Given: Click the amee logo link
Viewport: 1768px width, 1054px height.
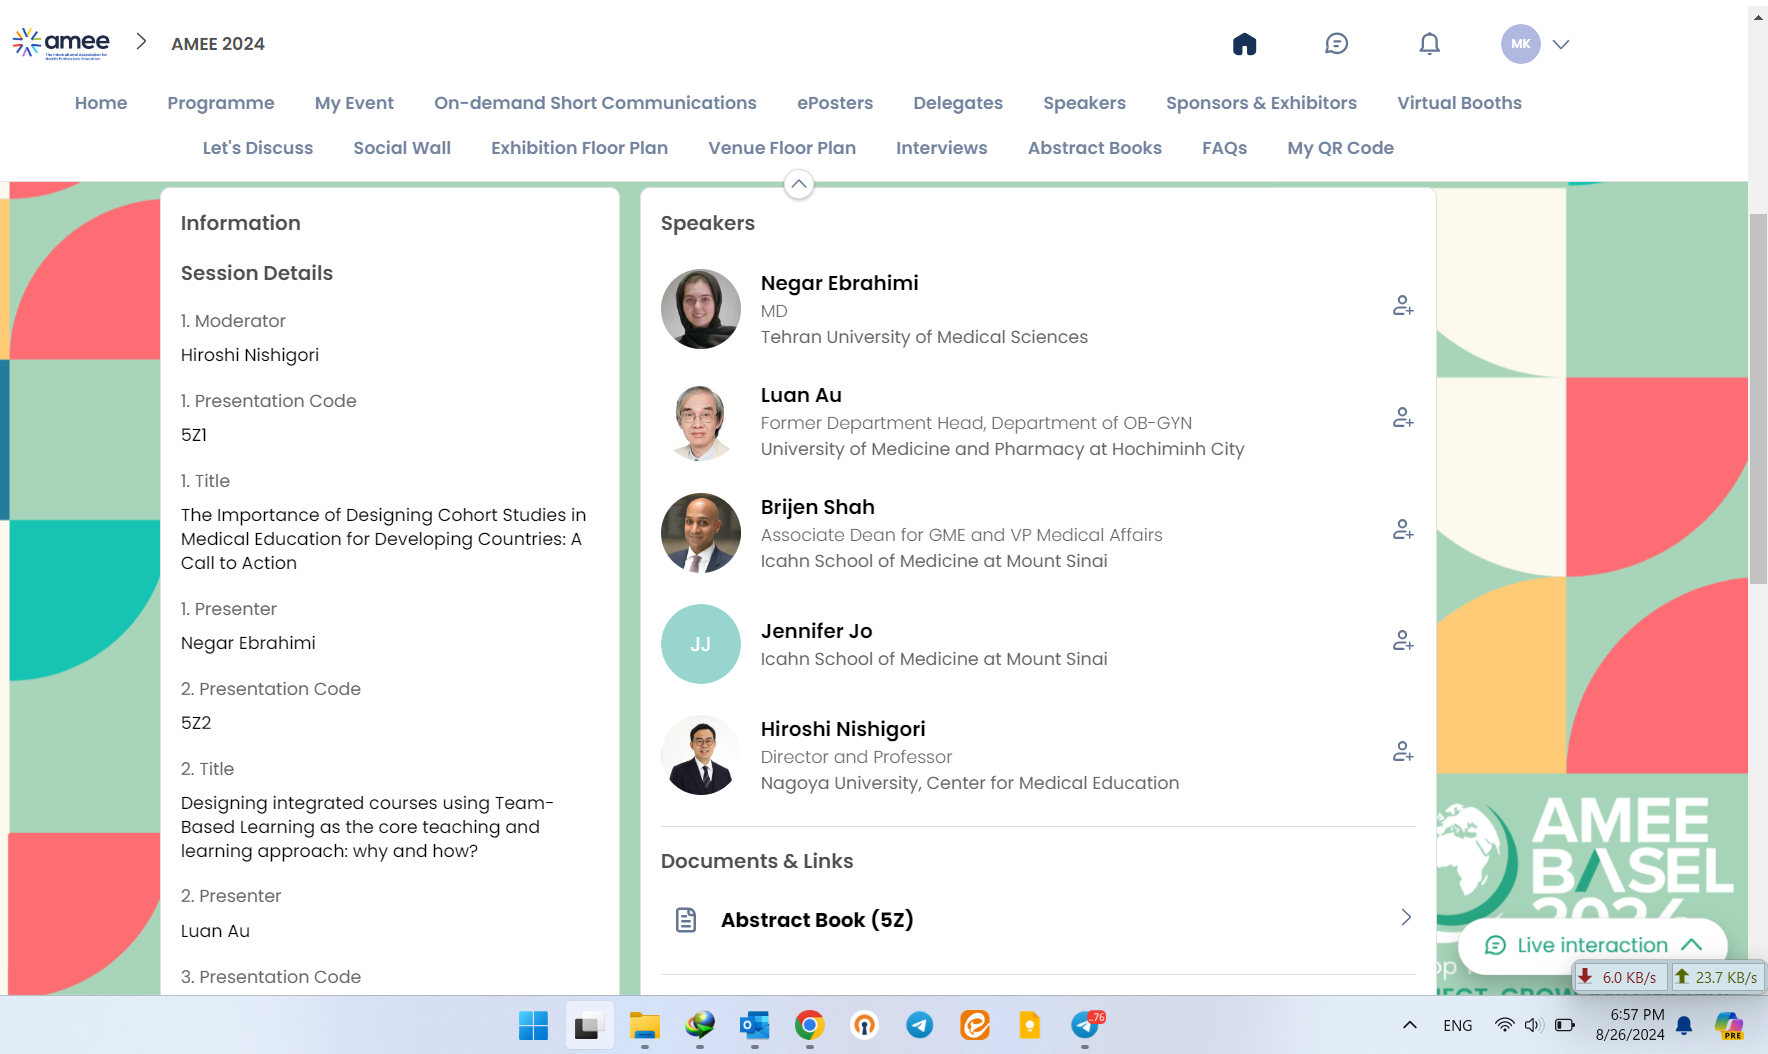Looking at the screenshot, I should click(61, 43).
